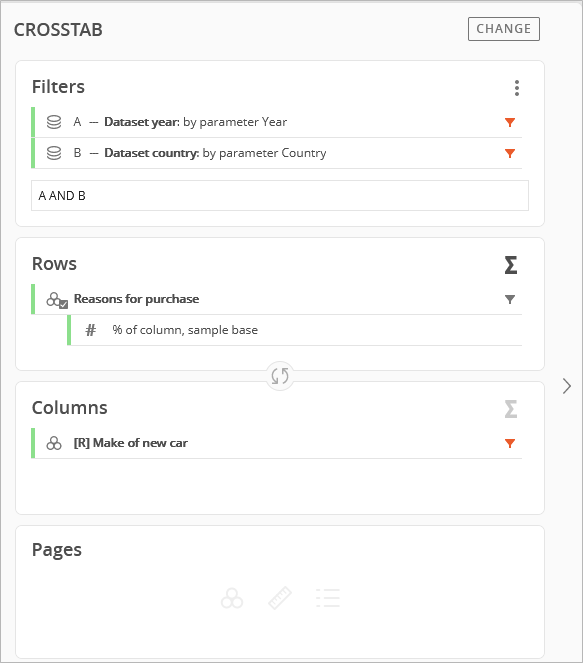Toggle Rows totals with the Sigma icon
This screenshot has height=663, width=583.
[x=511, y=265]
